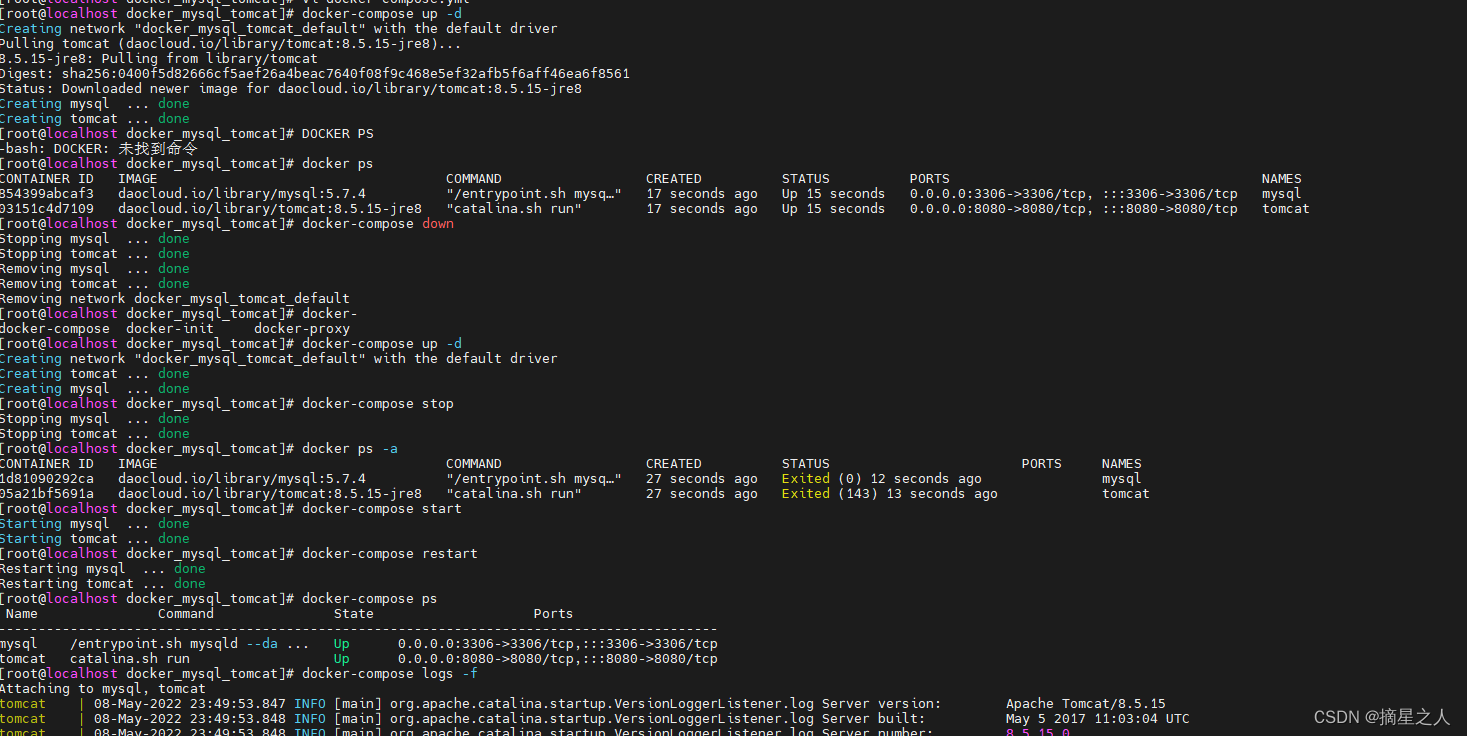Click the 'Server built:' log label
The height and width of the screenshot is (736, 1467).
pyautogui.click(x=873, y=719)
